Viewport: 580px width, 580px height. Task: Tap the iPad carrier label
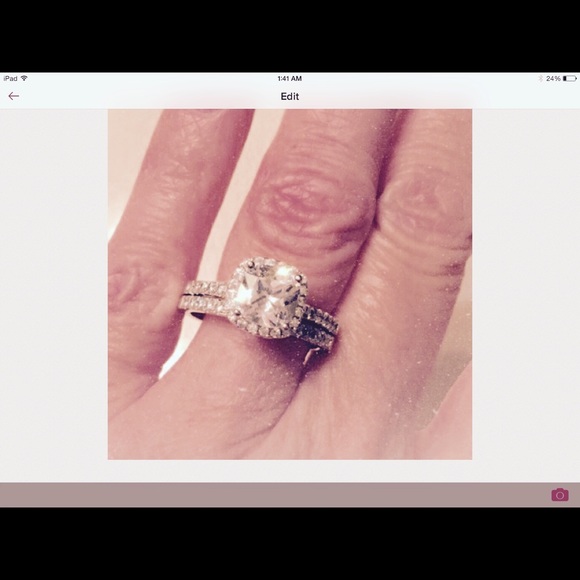click(10, 78)
